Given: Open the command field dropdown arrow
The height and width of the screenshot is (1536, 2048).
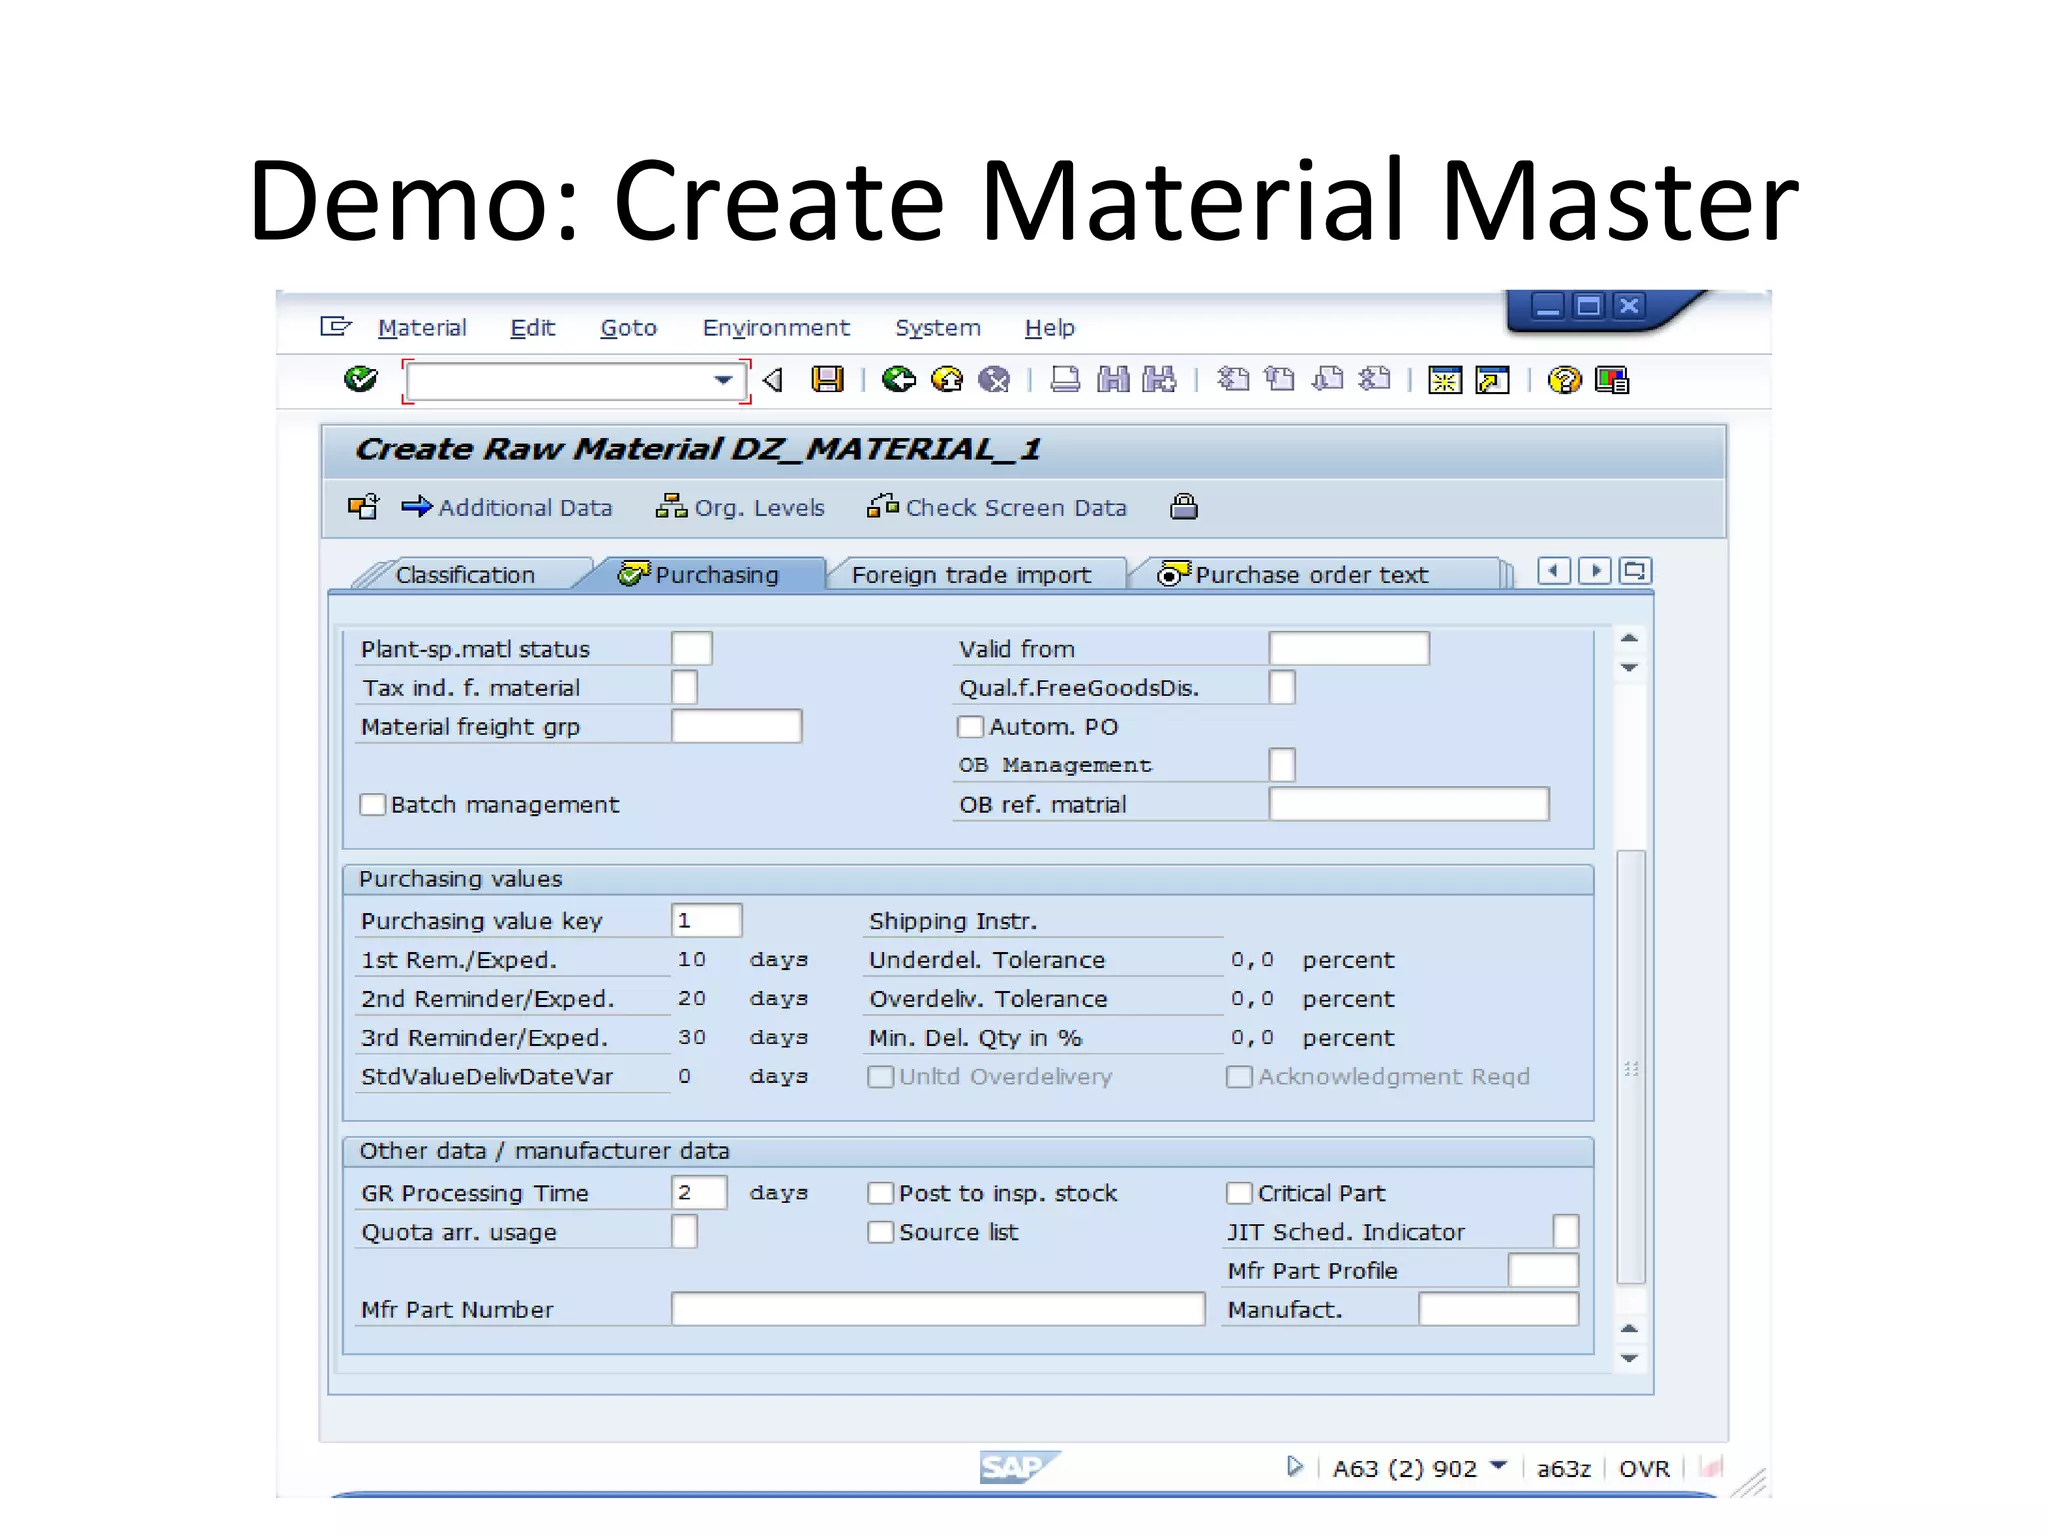Looking at the screenshot, I should pyautogui.click(x=723, y=380).
